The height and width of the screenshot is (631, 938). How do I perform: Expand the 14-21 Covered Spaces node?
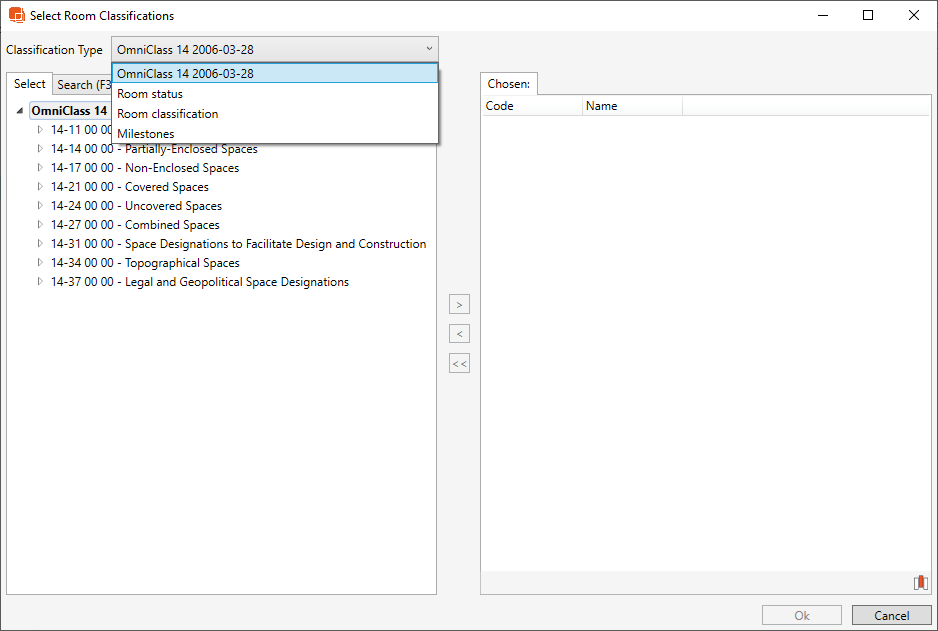pyautogui.click(x=40, y=187)
